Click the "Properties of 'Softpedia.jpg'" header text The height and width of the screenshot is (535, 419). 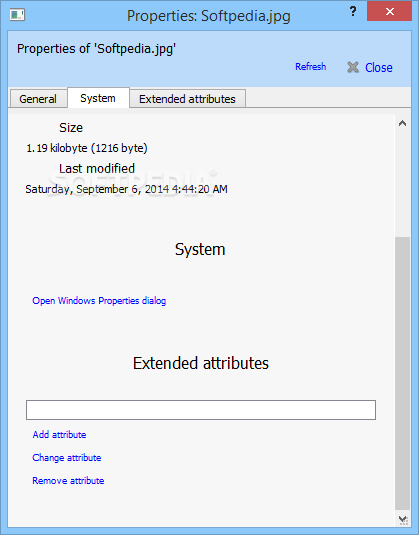97,49
